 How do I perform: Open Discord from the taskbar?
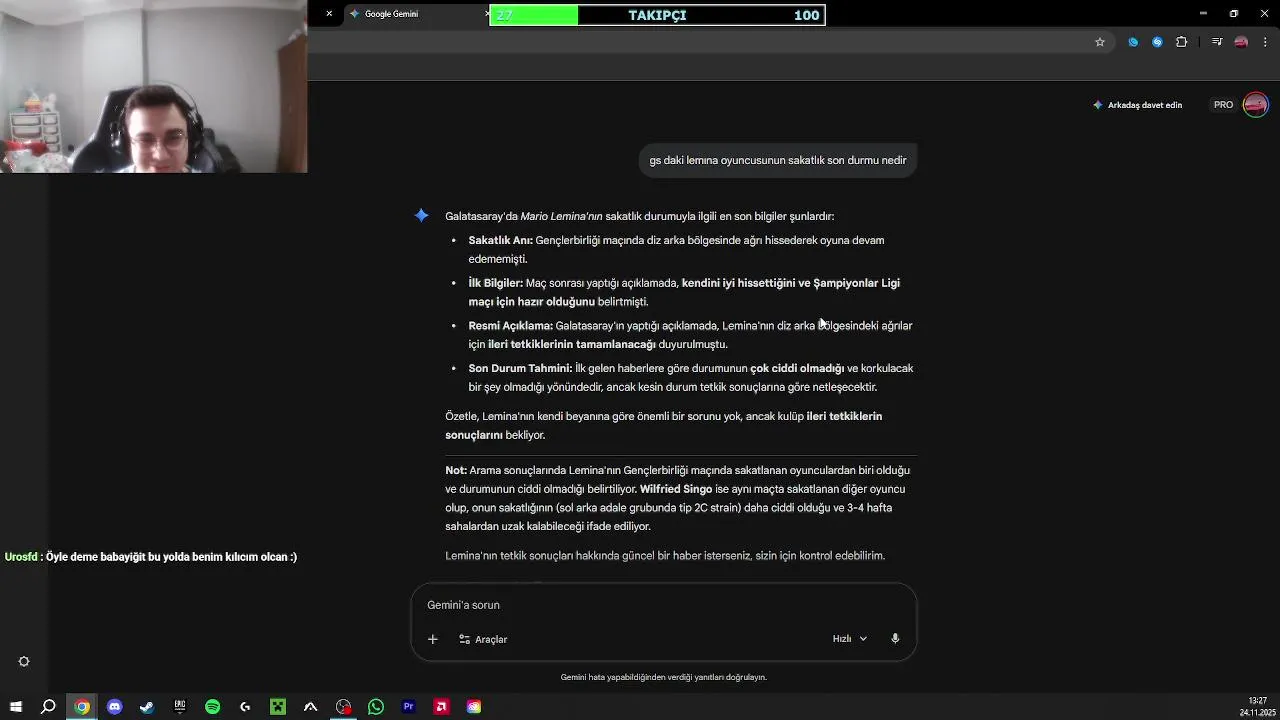[114, 707]
